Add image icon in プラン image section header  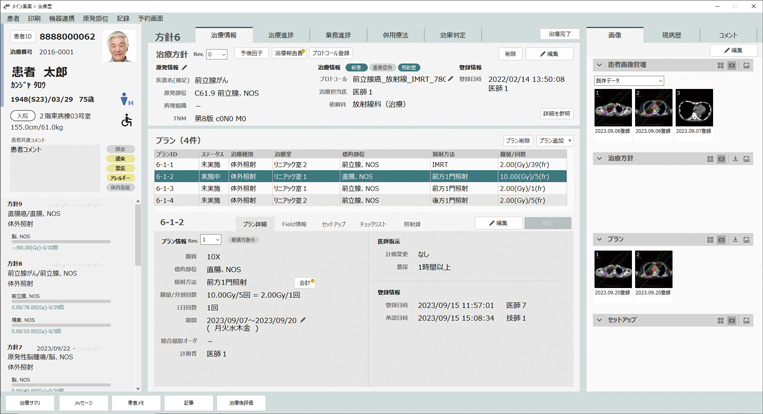coord(746,239)
